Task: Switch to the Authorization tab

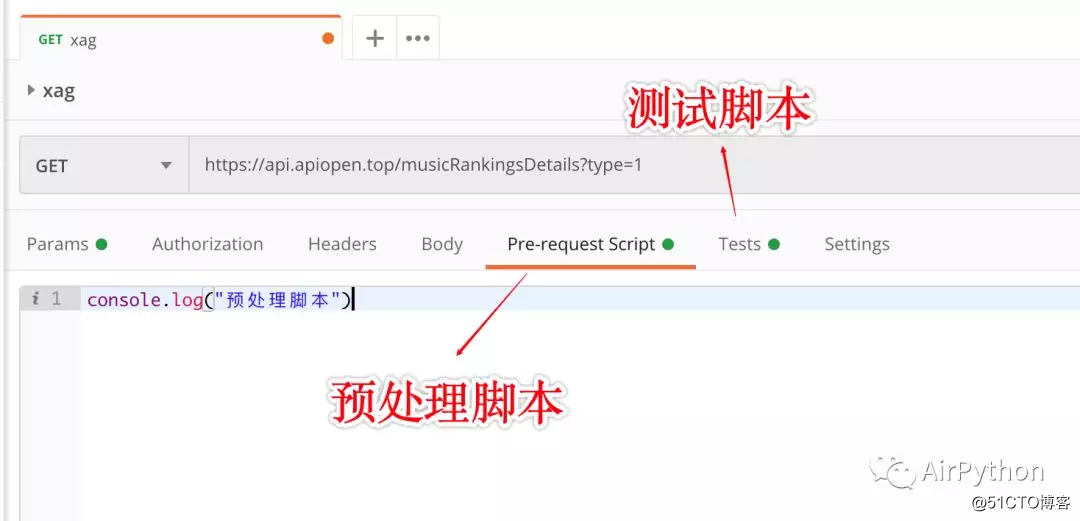Action: (x=207, y=244)
